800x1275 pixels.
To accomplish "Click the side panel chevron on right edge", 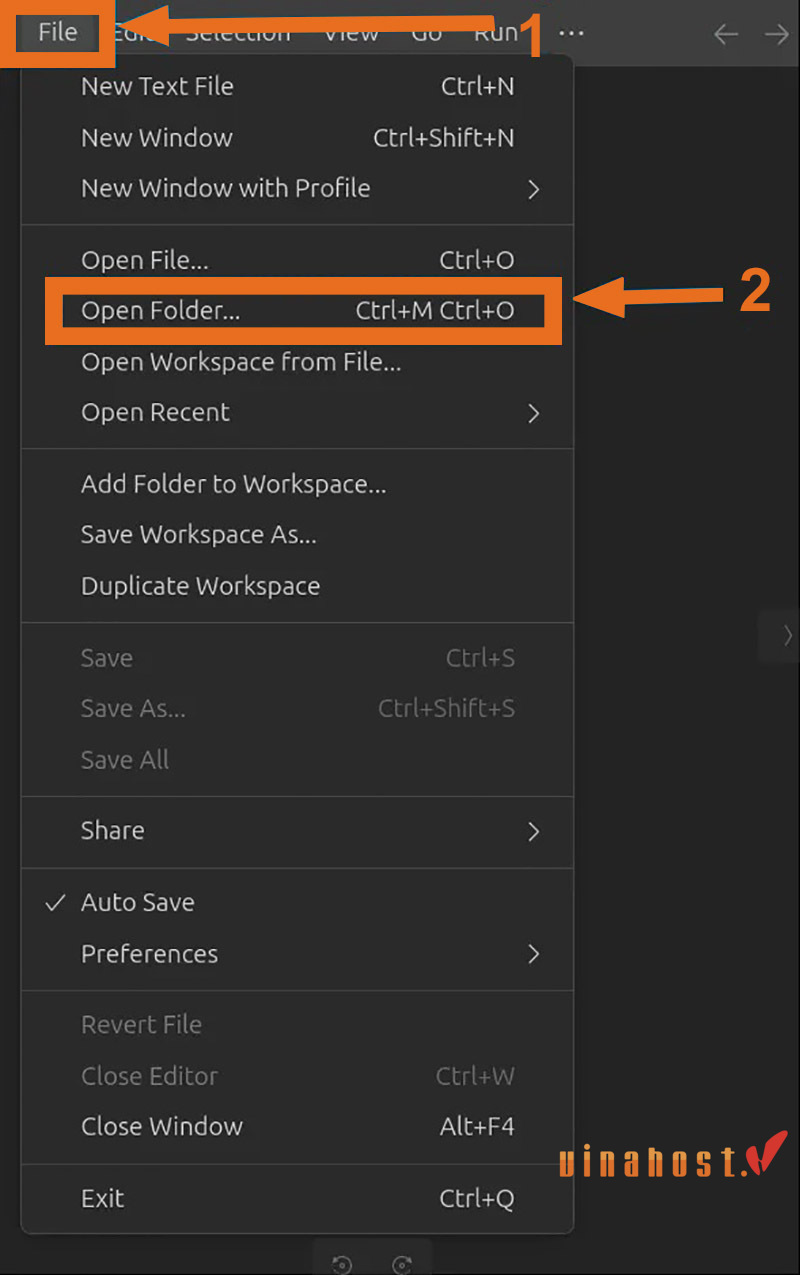I will coord(787,635).
